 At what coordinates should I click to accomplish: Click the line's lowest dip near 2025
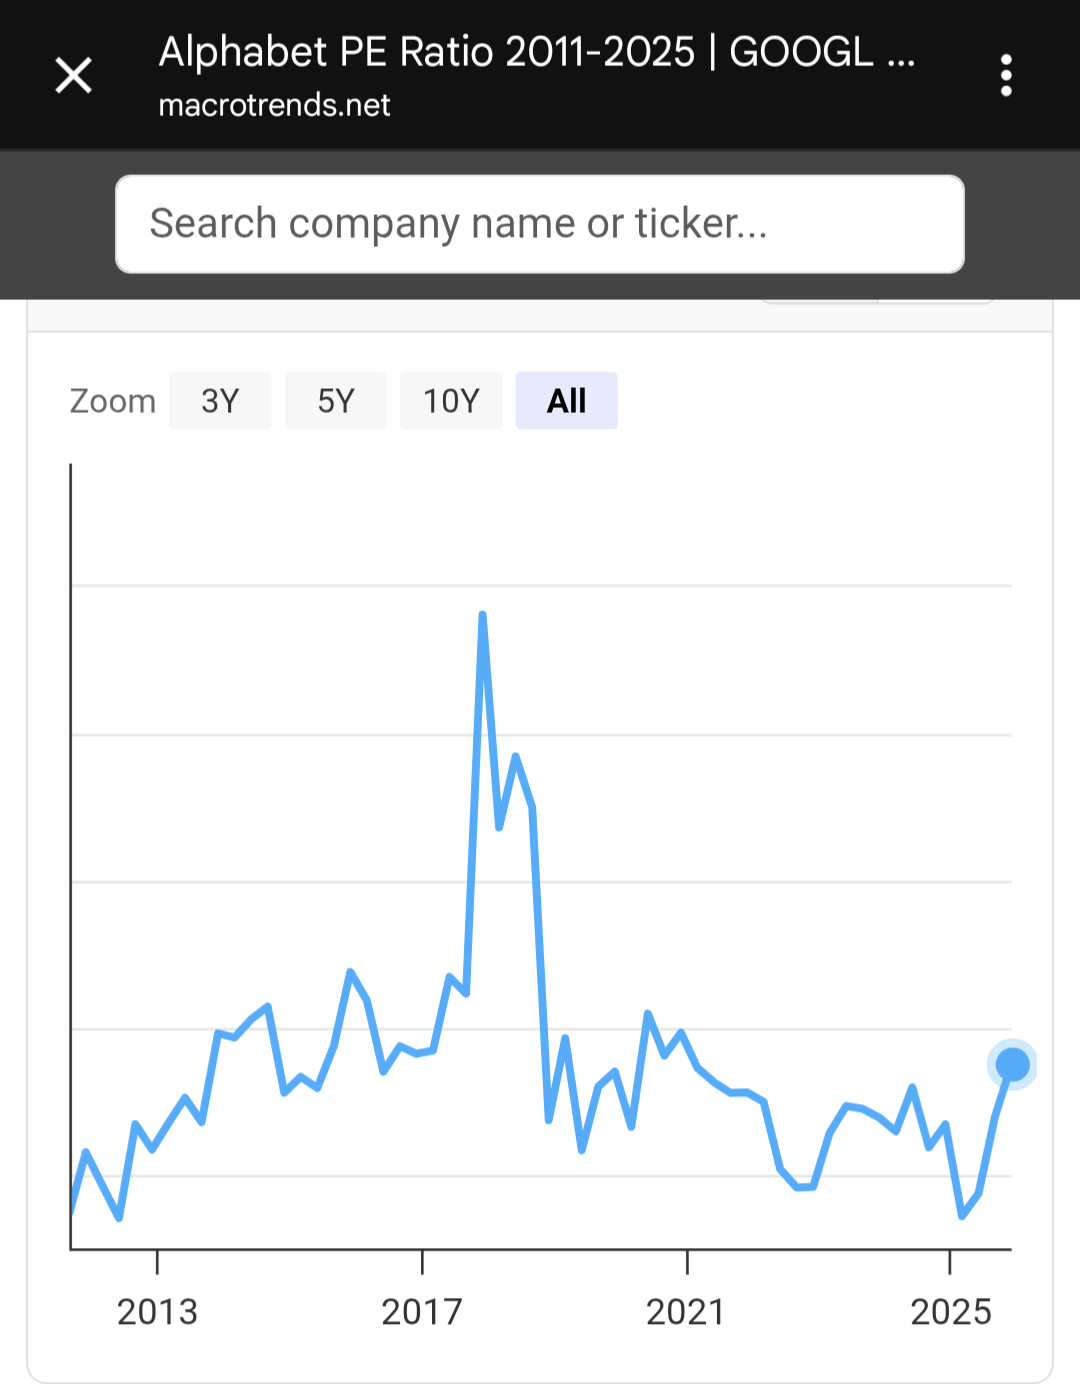(962, 1216)
